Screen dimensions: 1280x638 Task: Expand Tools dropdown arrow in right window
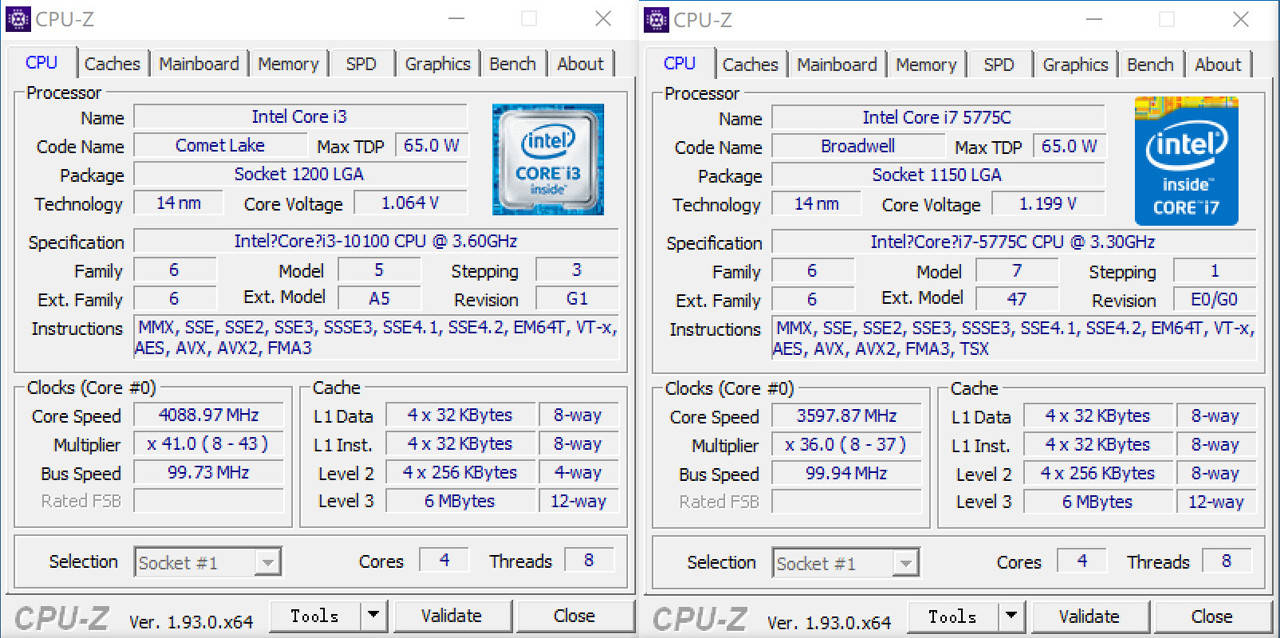point(1011,617)
